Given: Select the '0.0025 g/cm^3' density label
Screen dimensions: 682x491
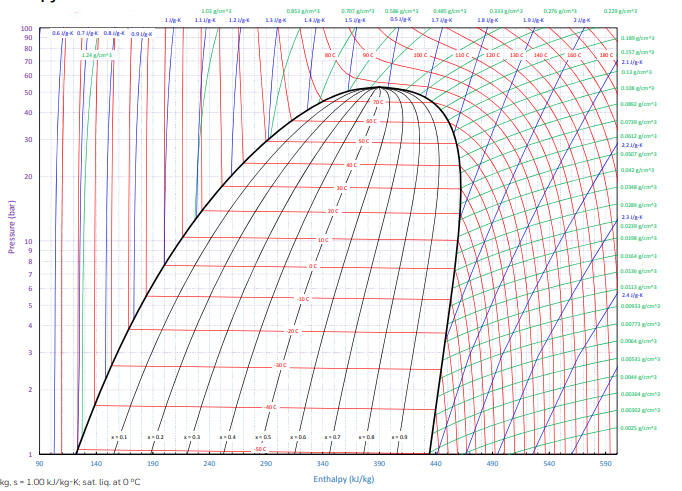Looking at the screenshot, I should point(639,428).
